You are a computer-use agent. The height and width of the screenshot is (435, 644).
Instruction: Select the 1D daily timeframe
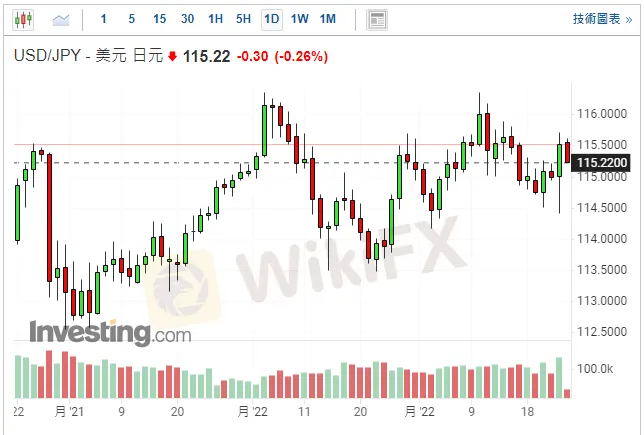click(271, 19)
